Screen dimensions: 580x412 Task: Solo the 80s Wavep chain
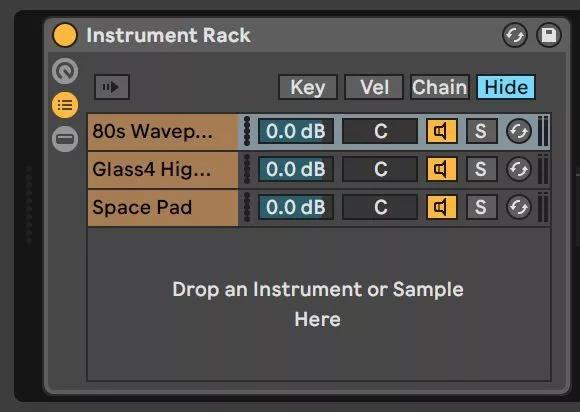(481, 131)
